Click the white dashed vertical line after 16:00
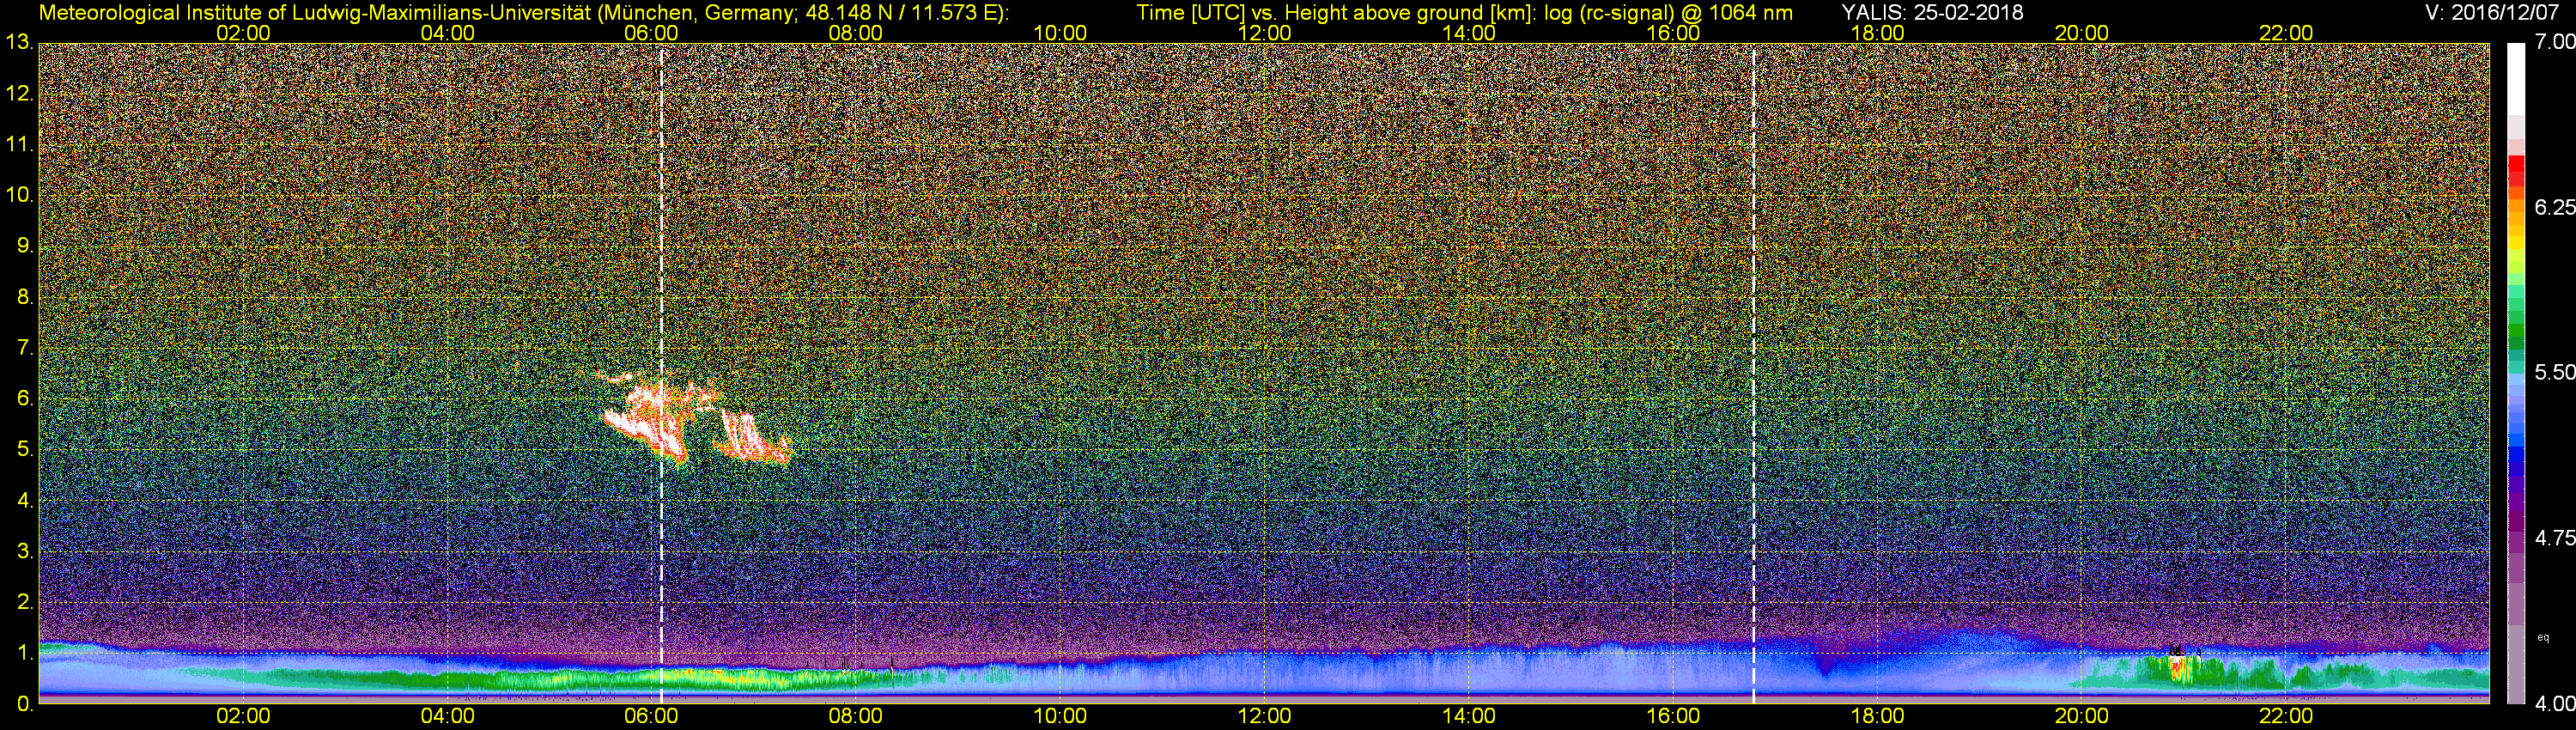The height and width of the screenshot is (730, 2576). tap(1753, 300)
